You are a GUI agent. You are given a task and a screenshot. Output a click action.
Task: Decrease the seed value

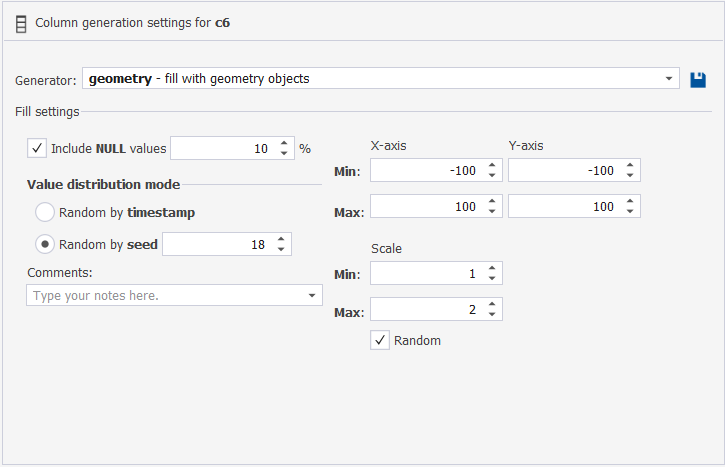tap(280, 249)
